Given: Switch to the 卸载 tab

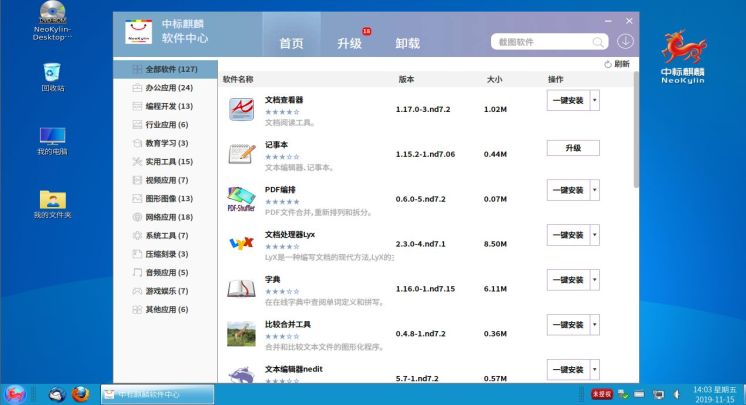Looking at the screenshot, I should [407, 43].
